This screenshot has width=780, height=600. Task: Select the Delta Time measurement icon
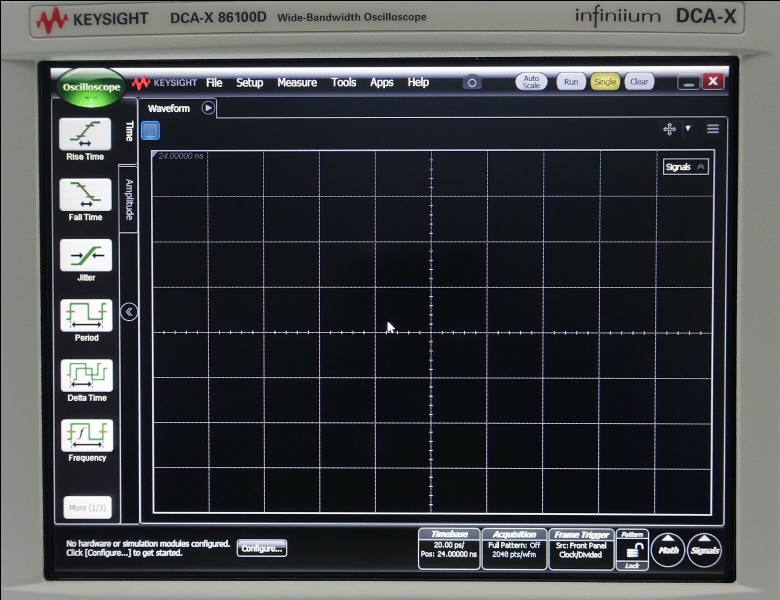pyautogui.click(x=86, y=377)
